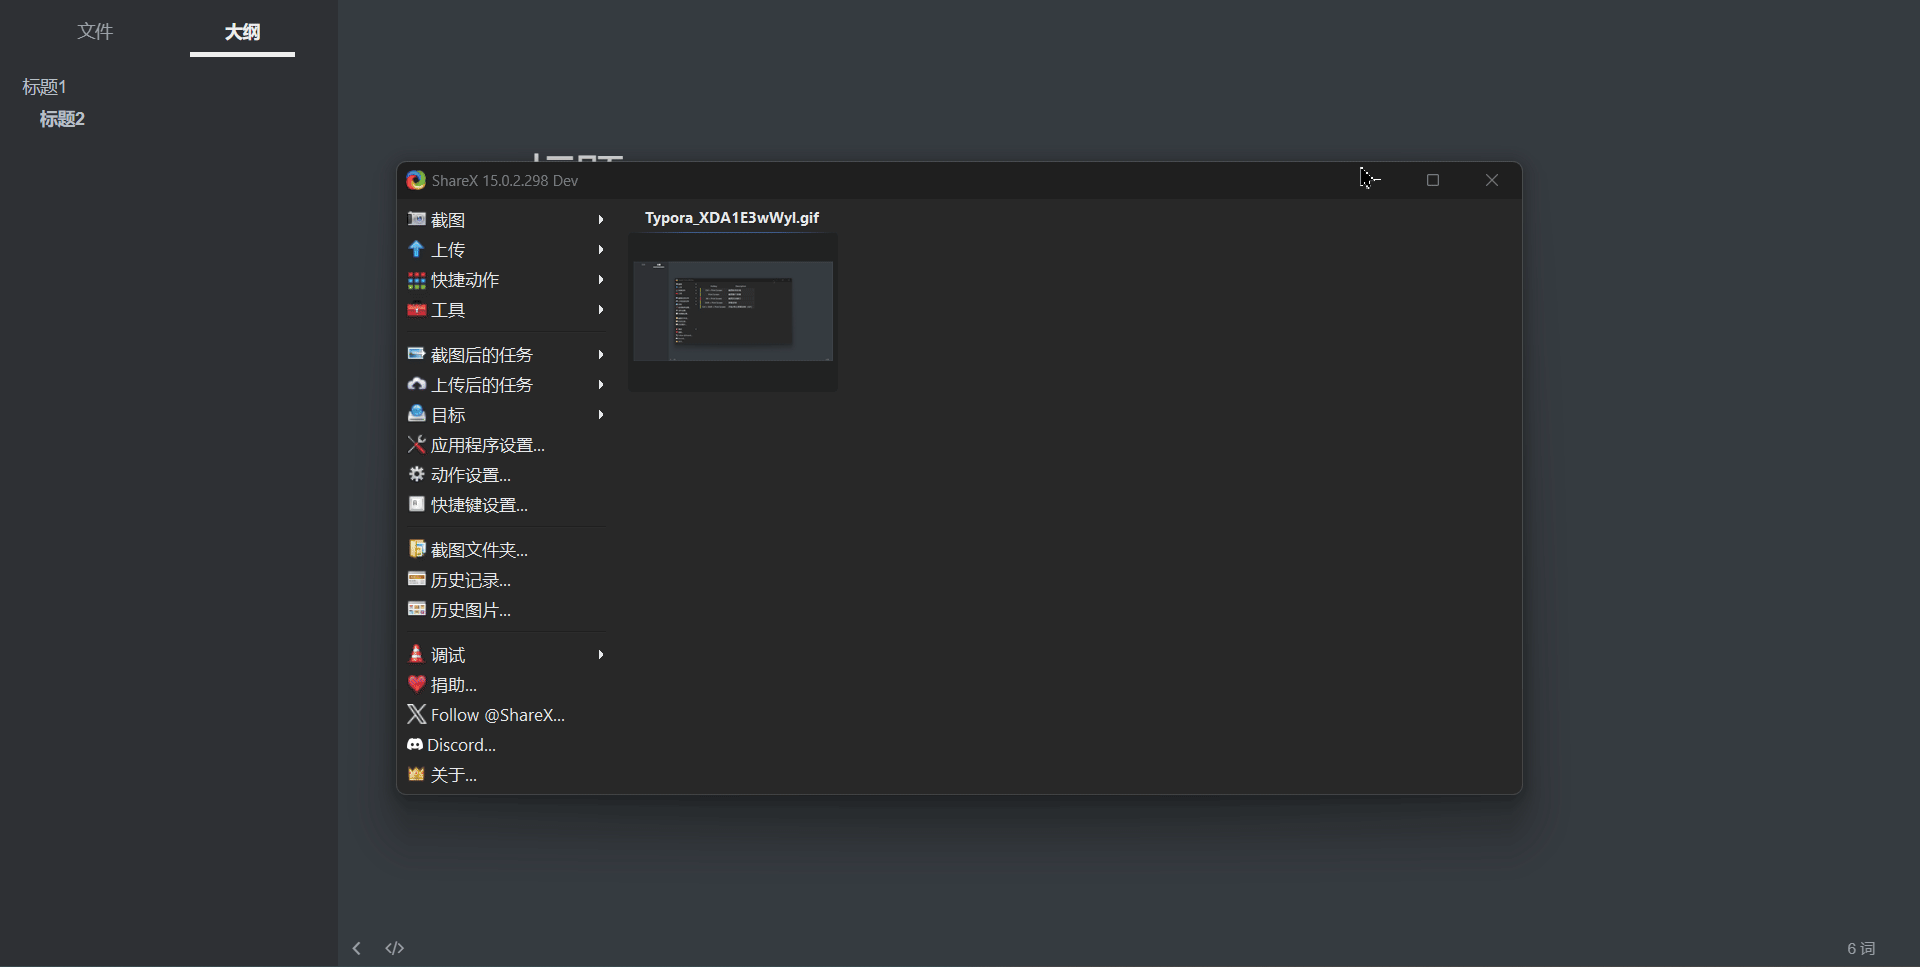Click the ShareX logo in the title bar
Viewport: 1920px width, 967px height.
click(416, 180)
